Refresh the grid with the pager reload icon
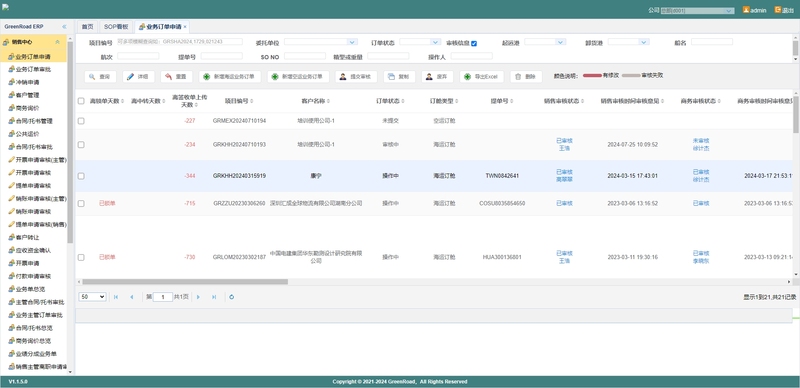The width and height of the screenshot is (800, 388). pyautogui.click(x=232, y=297)
